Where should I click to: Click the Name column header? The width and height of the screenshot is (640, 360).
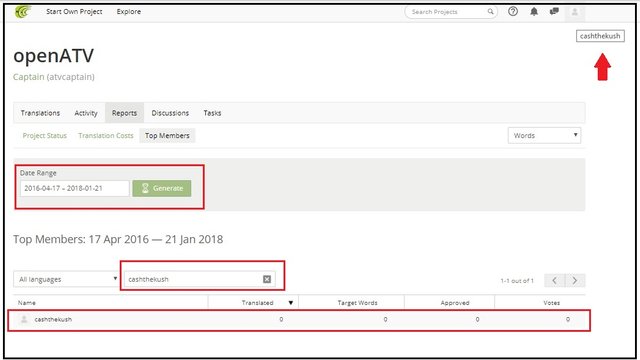point(27,303)
